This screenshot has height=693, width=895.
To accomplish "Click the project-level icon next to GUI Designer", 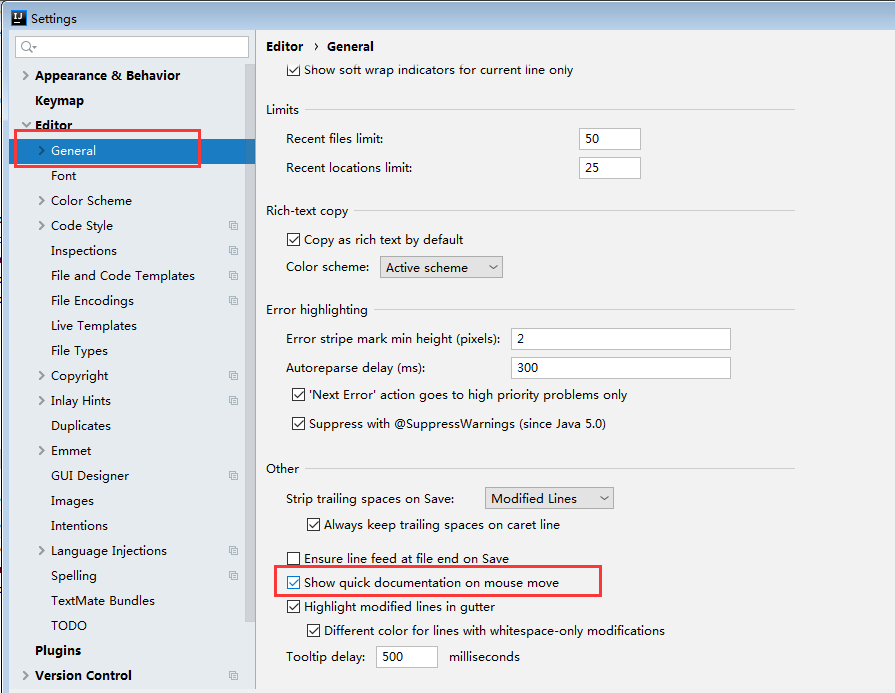I will pos(233,476).
